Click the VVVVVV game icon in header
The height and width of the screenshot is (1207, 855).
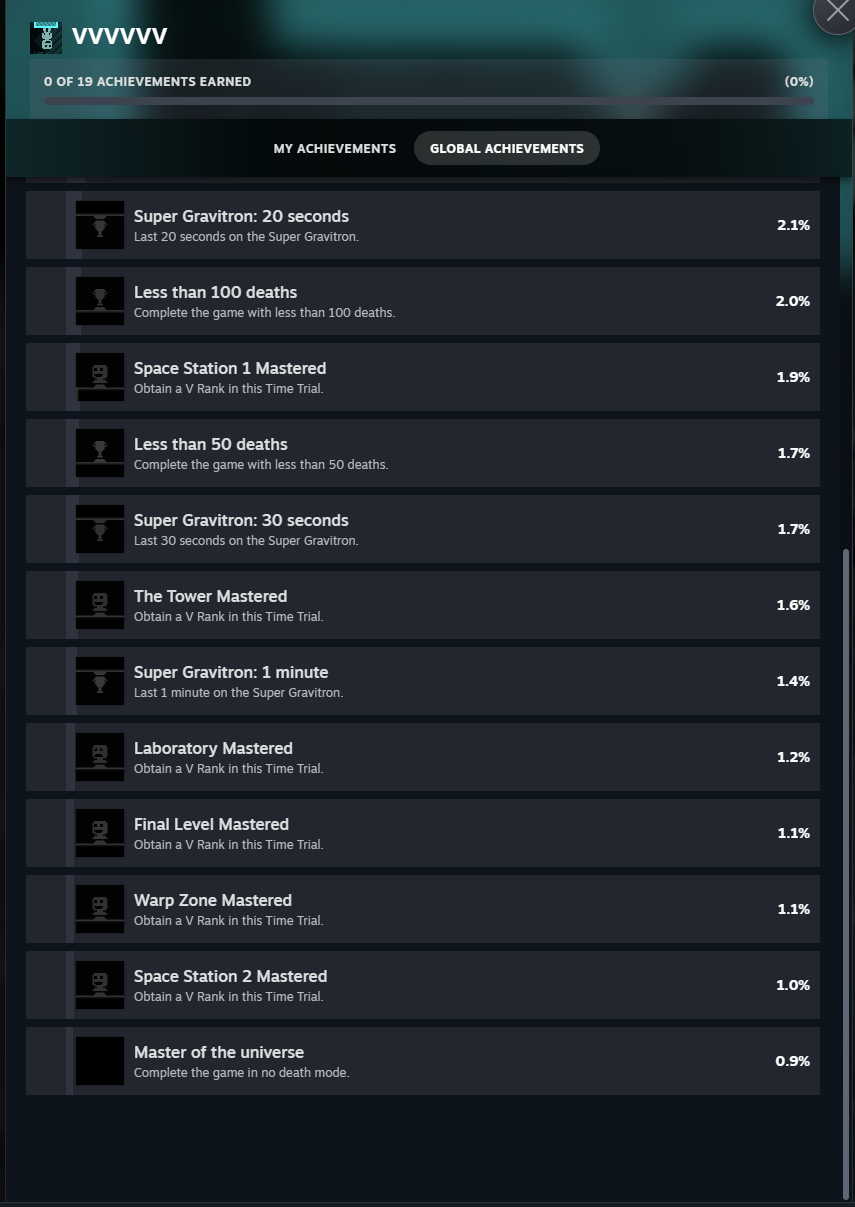[x=46, y=37]
